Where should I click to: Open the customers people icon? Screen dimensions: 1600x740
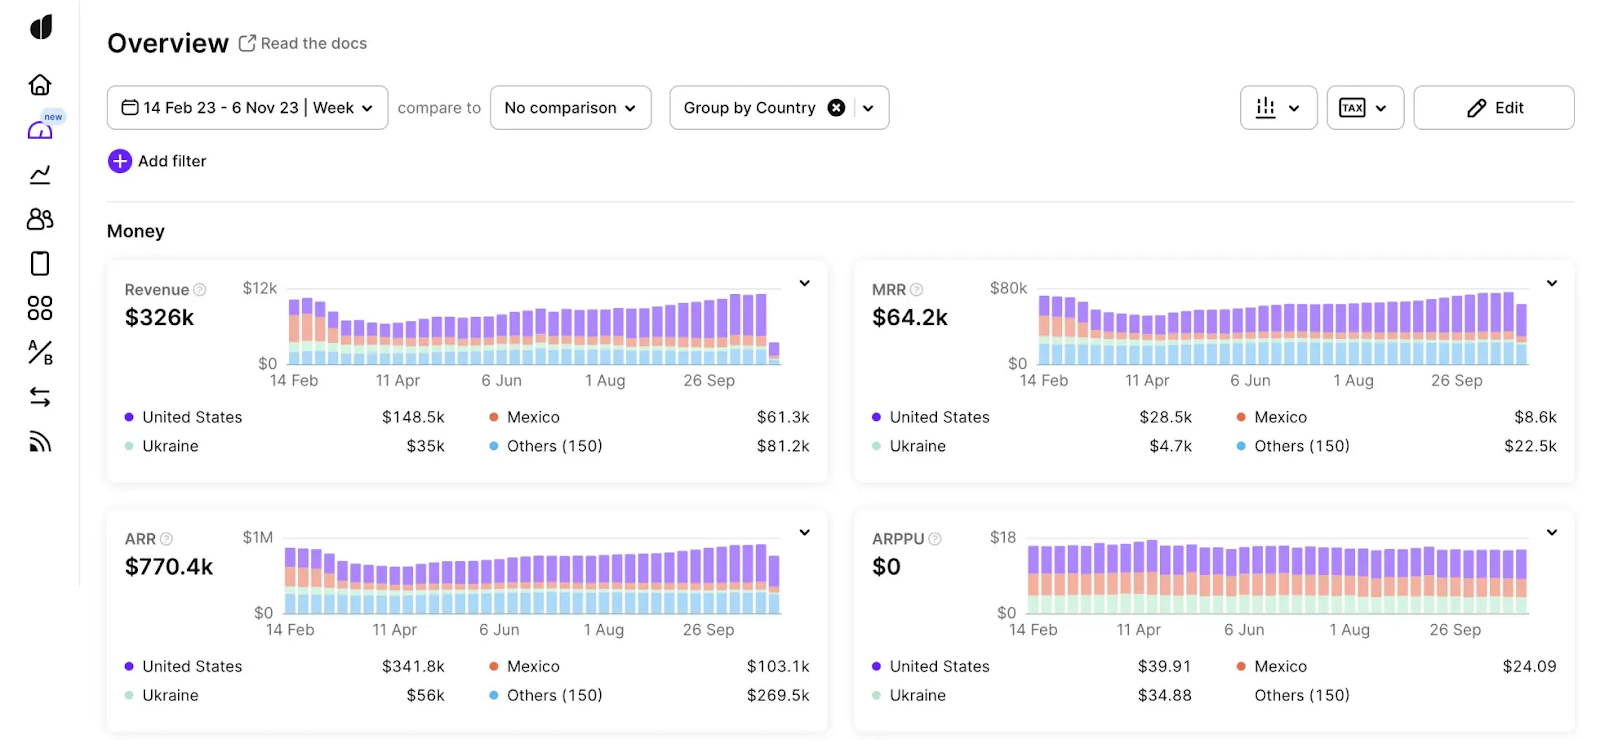coord(40,219)
